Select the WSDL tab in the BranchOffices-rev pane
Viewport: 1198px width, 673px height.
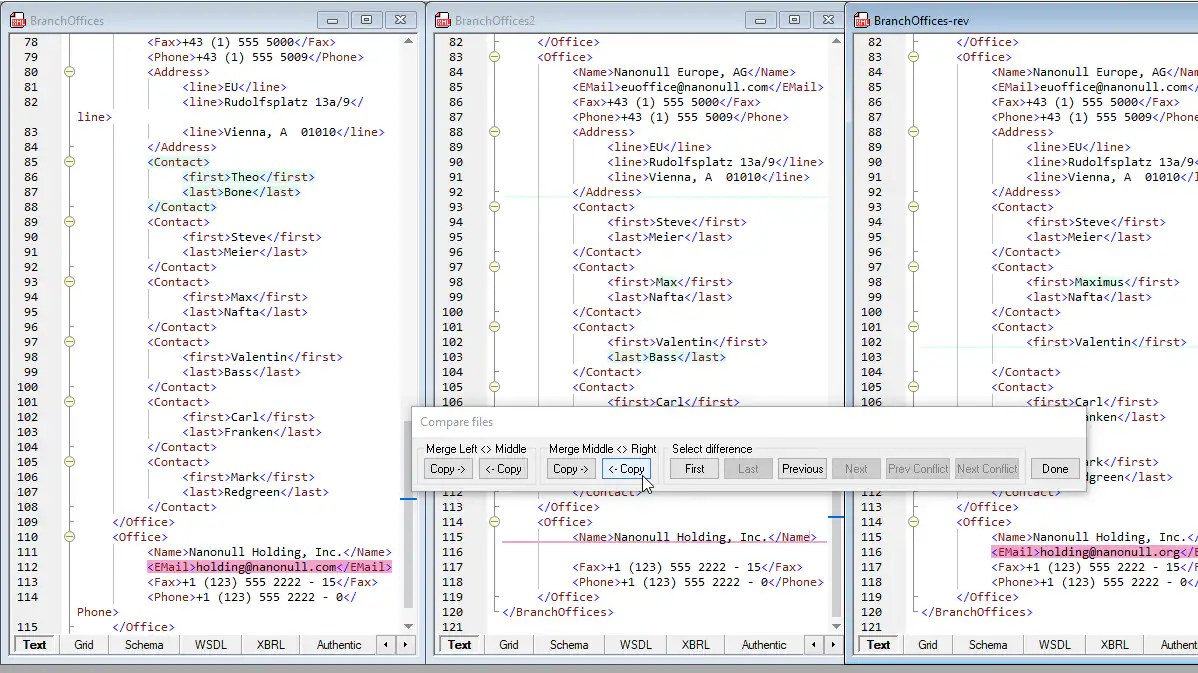pos(1054,645)
